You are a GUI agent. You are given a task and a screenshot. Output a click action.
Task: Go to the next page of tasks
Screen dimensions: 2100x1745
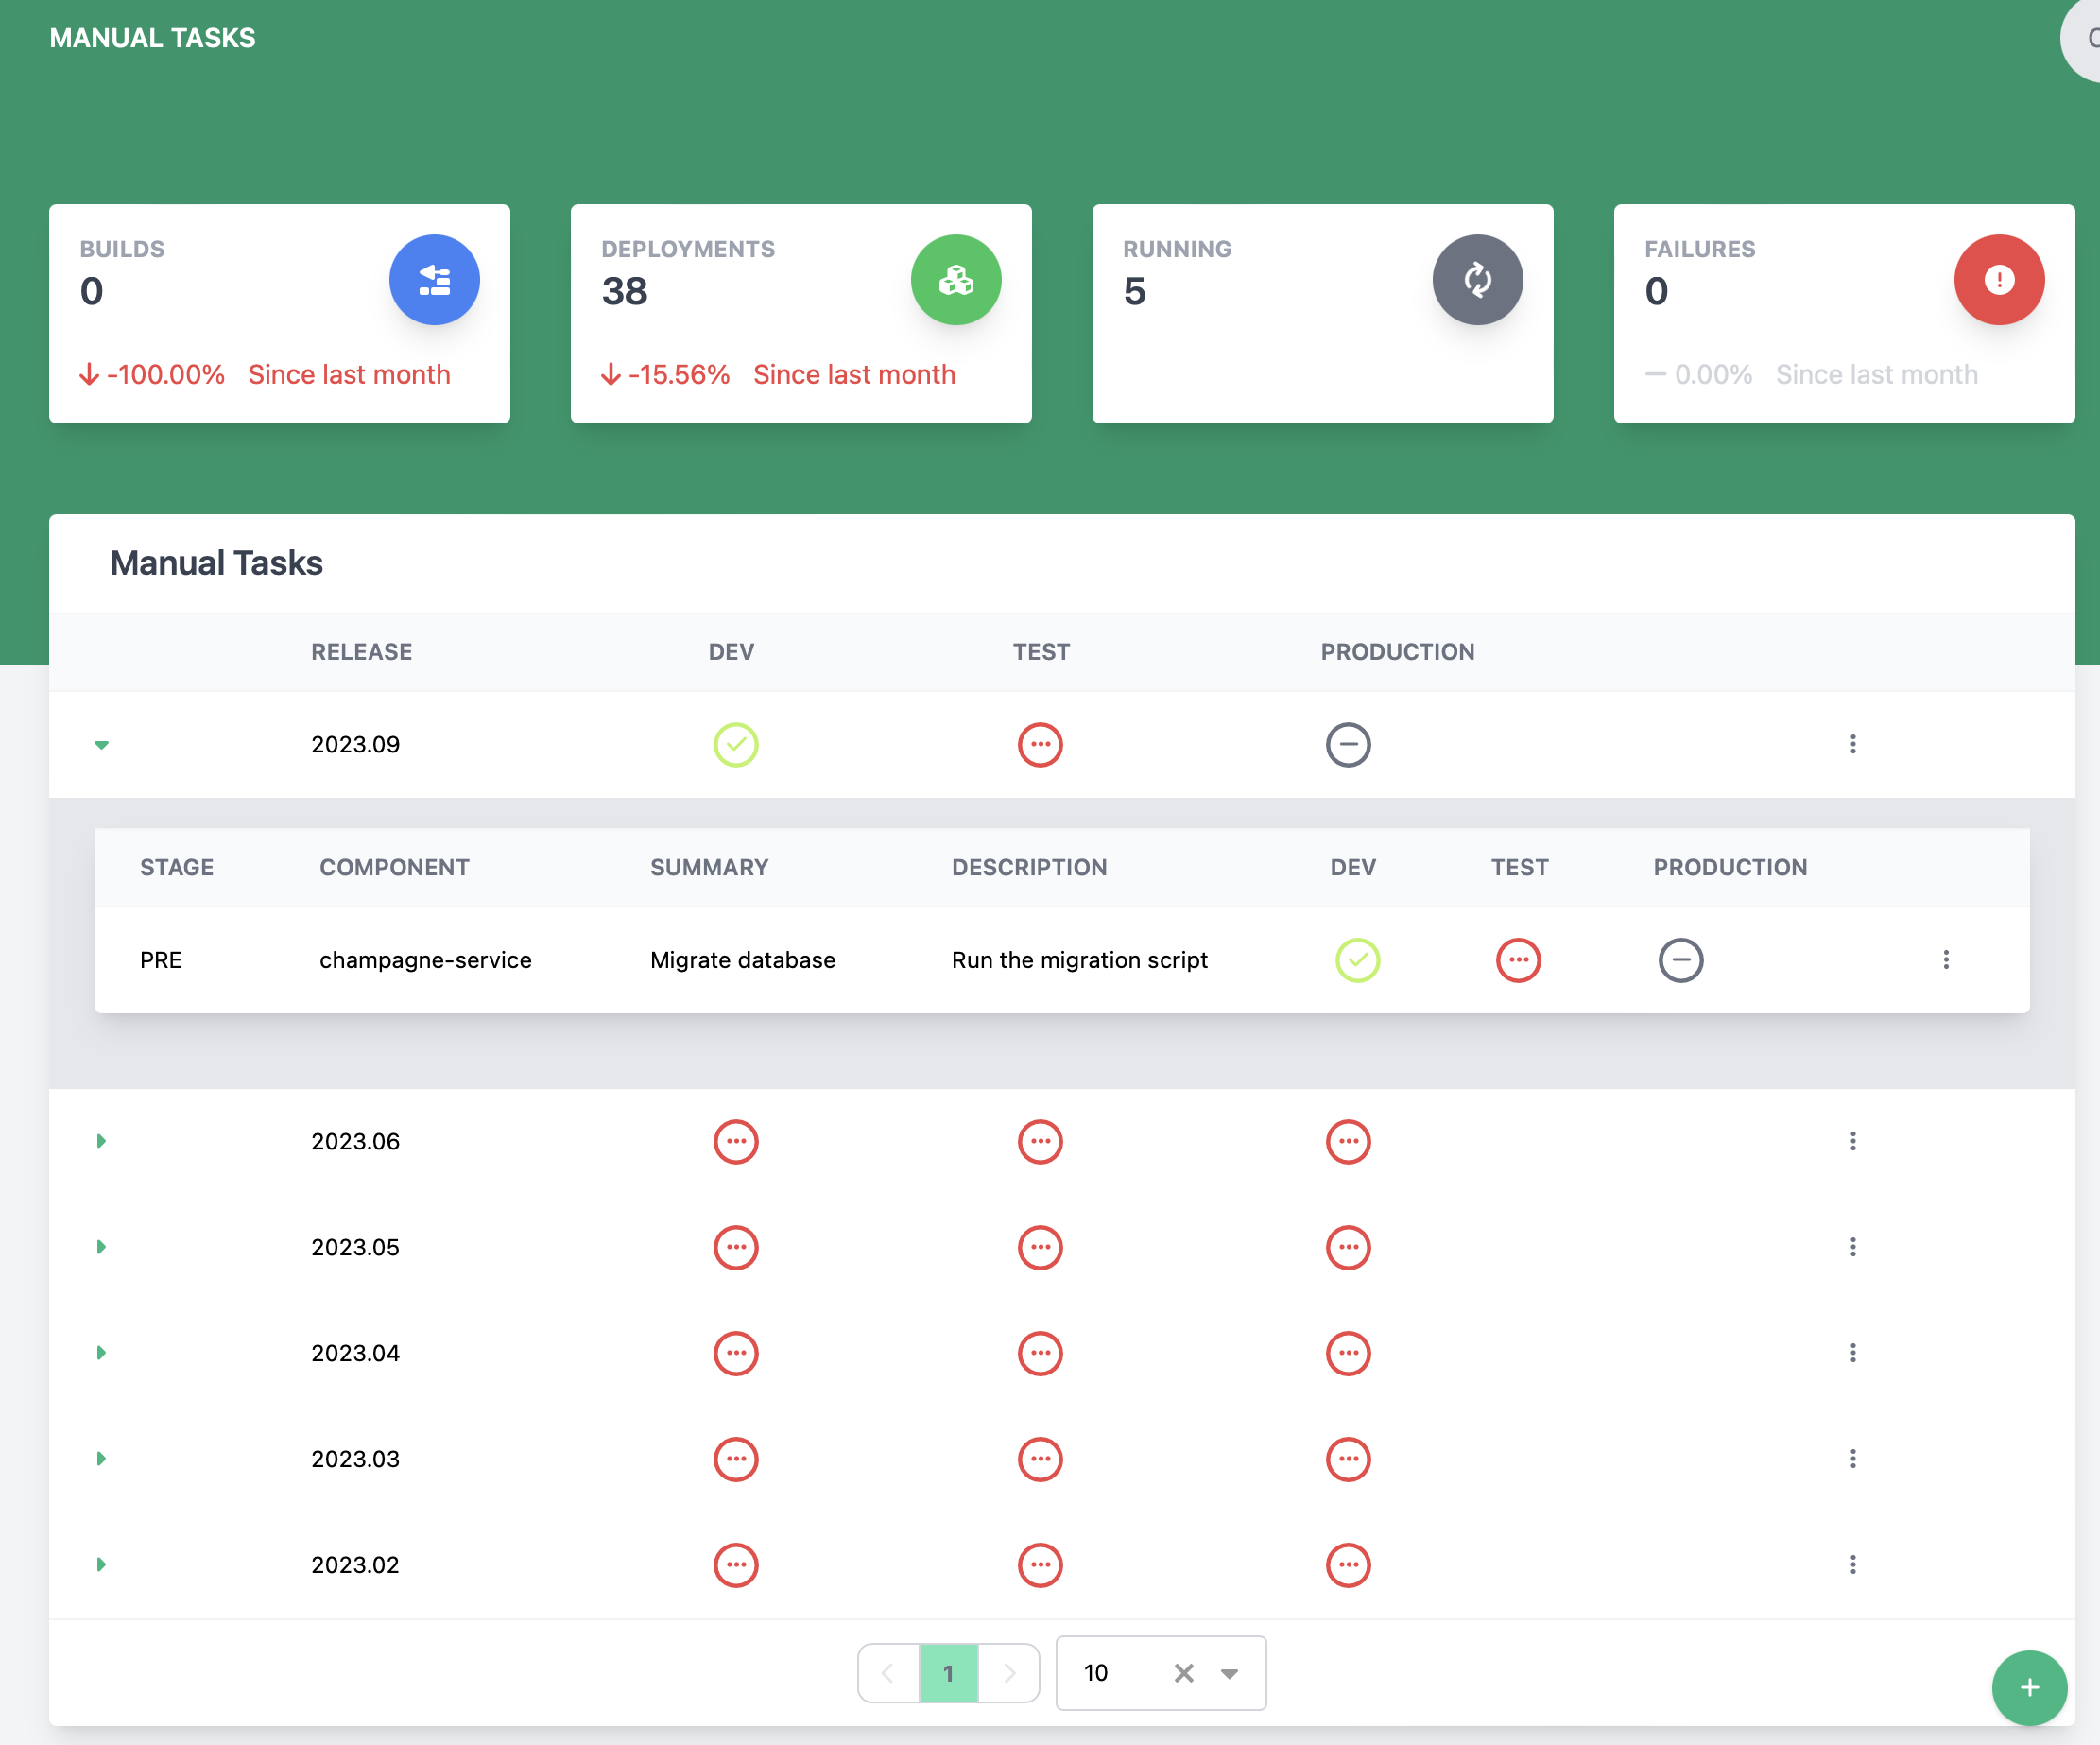click(x=1009, y=1673)
